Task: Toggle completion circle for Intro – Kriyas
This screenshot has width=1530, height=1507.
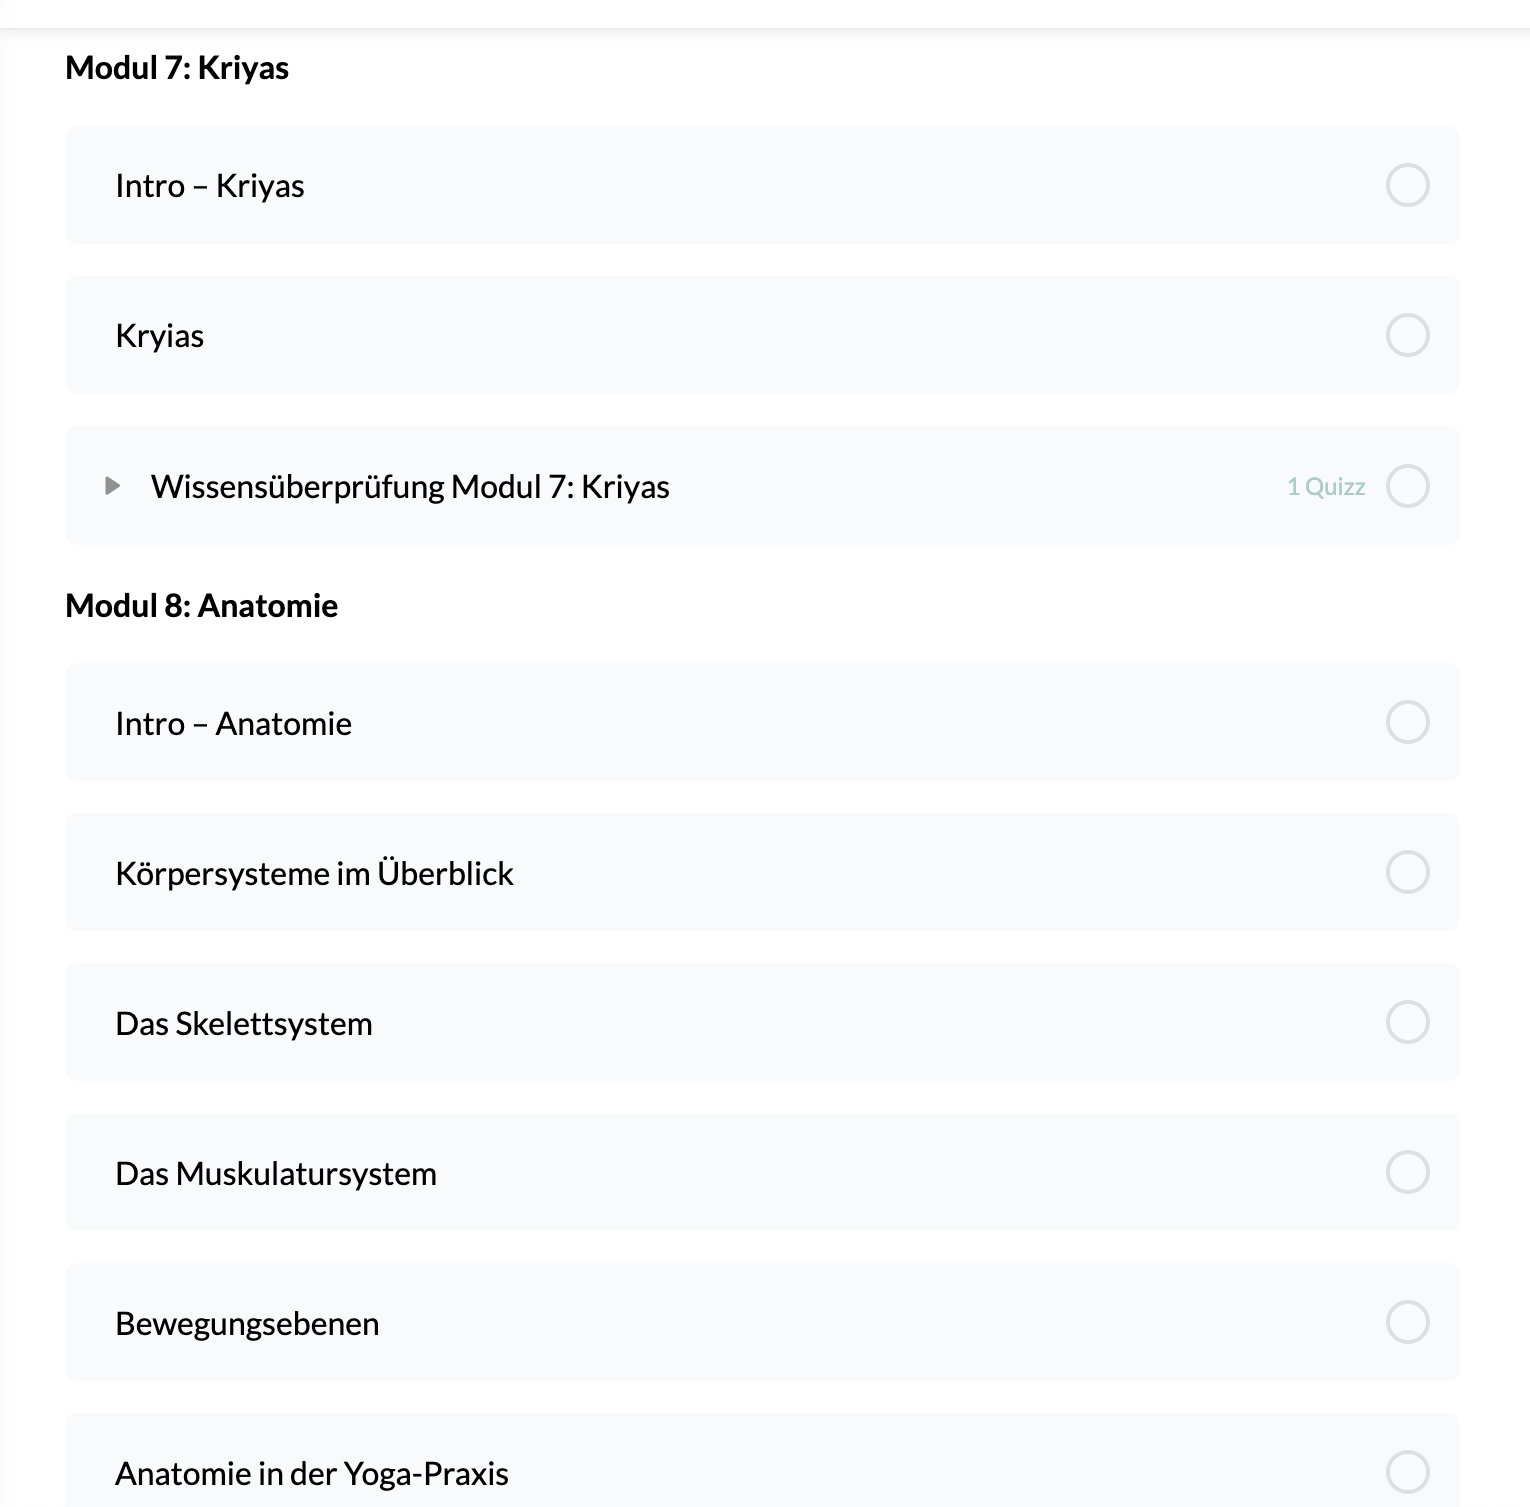Action: [1407, 185]
